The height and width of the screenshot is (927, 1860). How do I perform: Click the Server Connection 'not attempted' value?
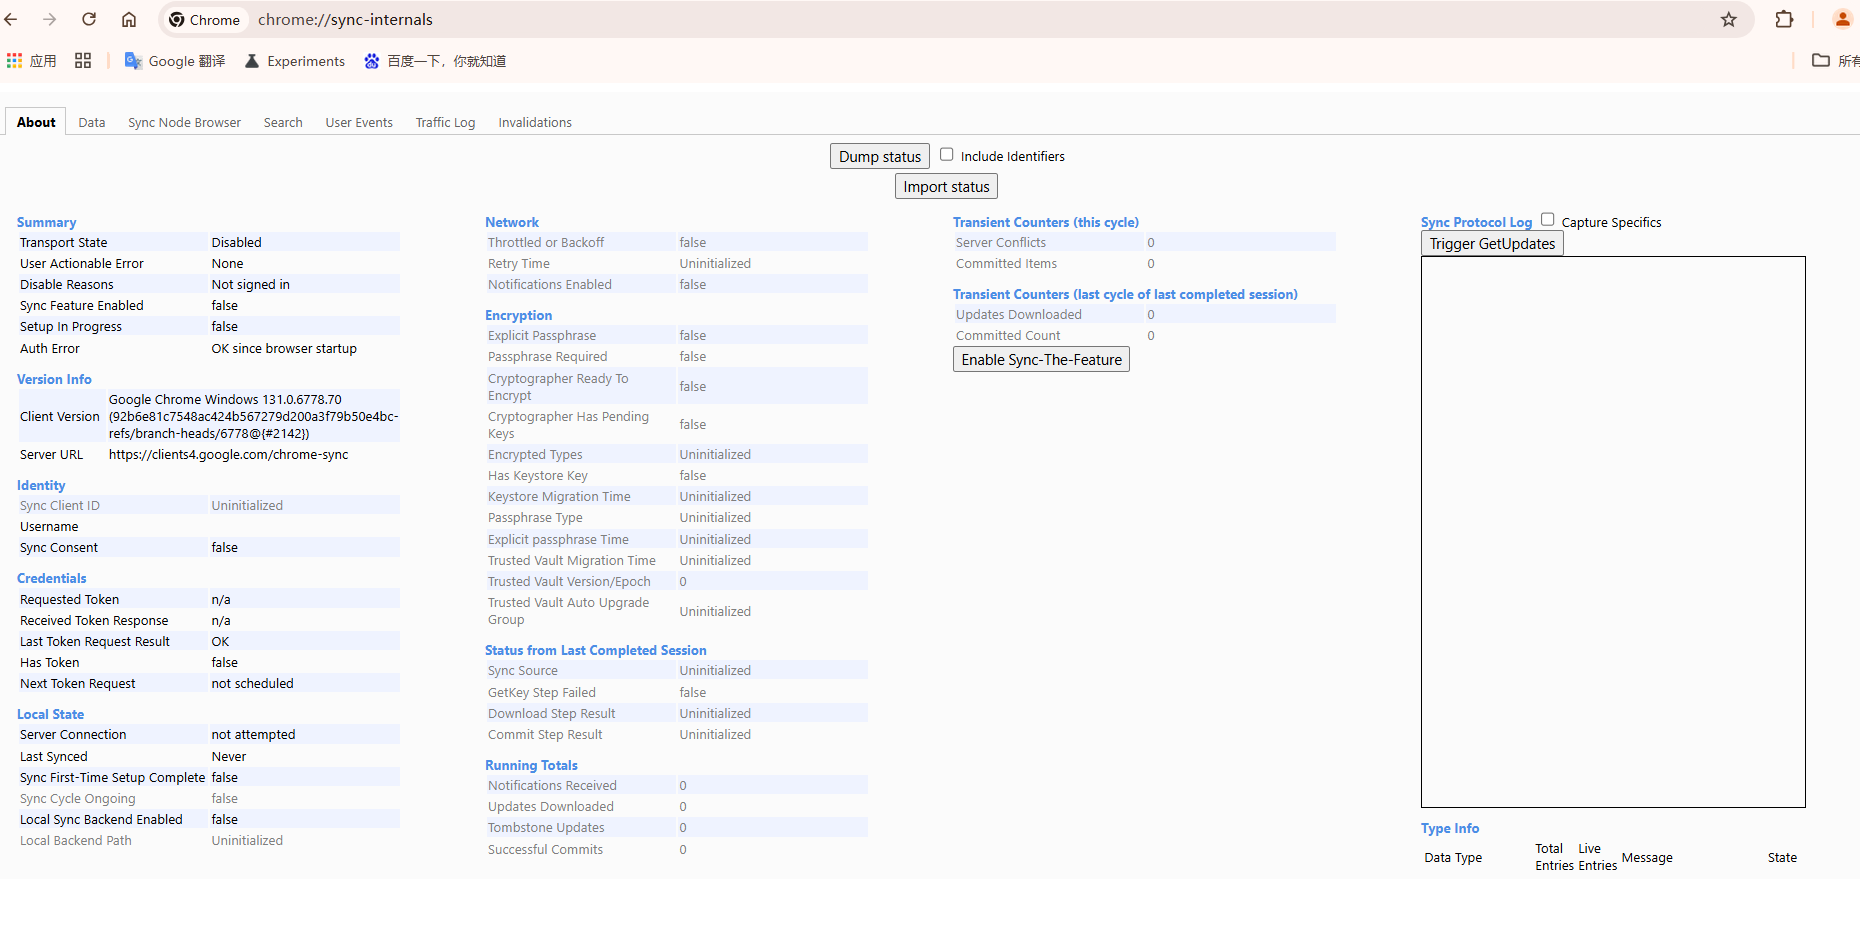(253, 734)
